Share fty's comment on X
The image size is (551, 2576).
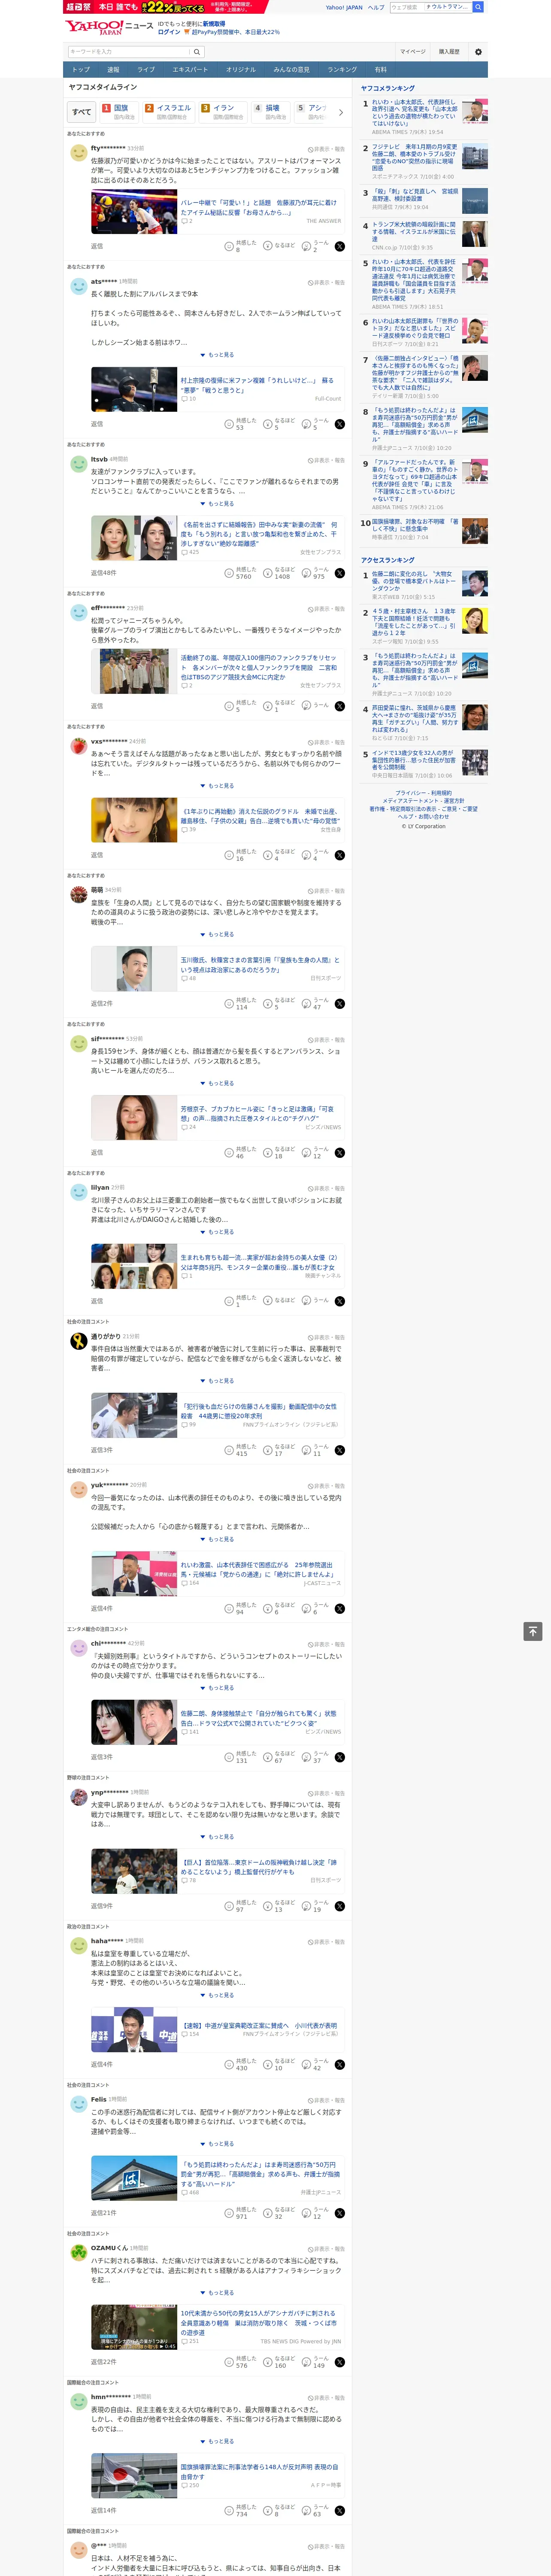(340, 246)
